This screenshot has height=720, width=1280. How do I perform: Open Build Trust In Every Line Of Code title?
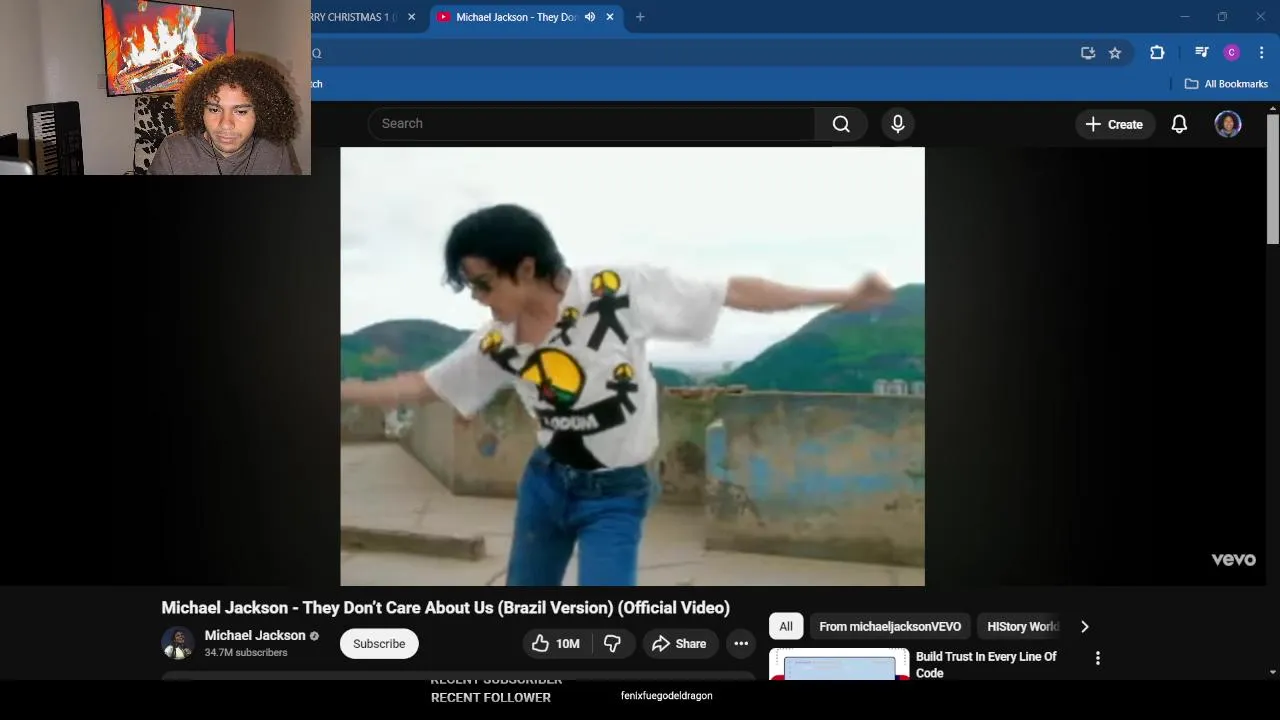(x=986, y=665)
